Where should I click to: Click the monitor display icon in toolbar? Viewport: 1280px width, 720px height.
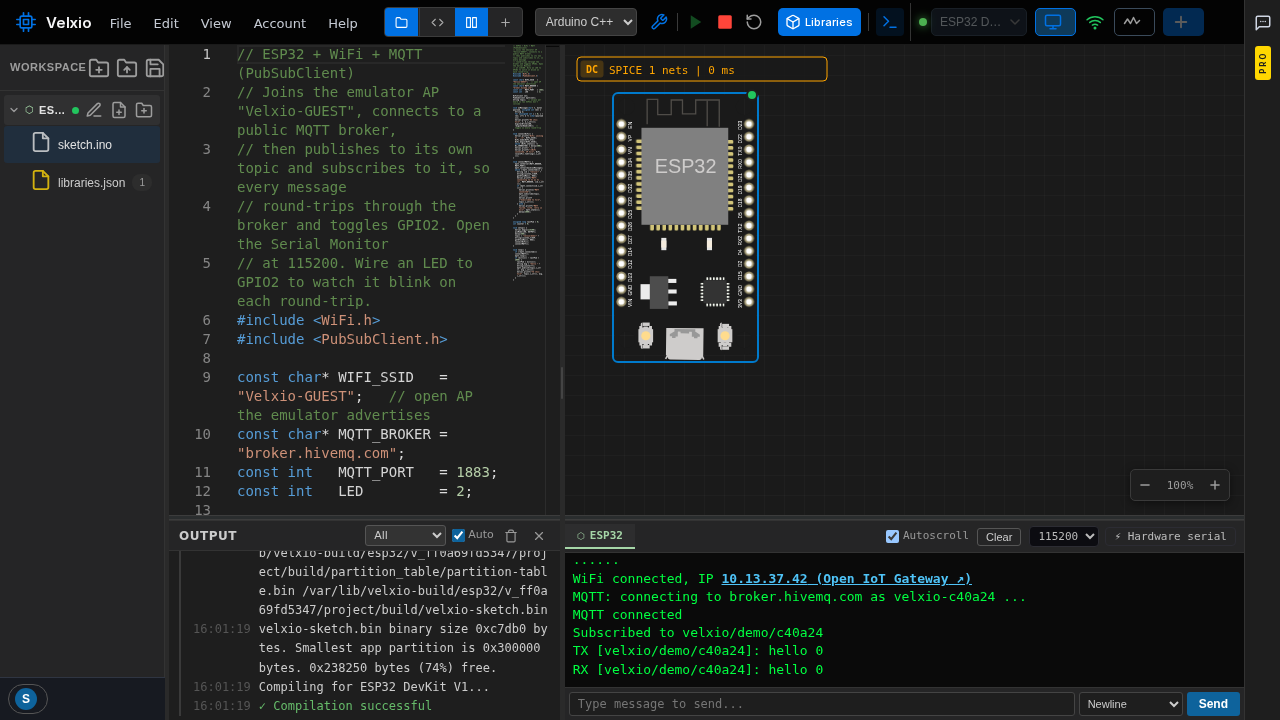[1055, 22]
